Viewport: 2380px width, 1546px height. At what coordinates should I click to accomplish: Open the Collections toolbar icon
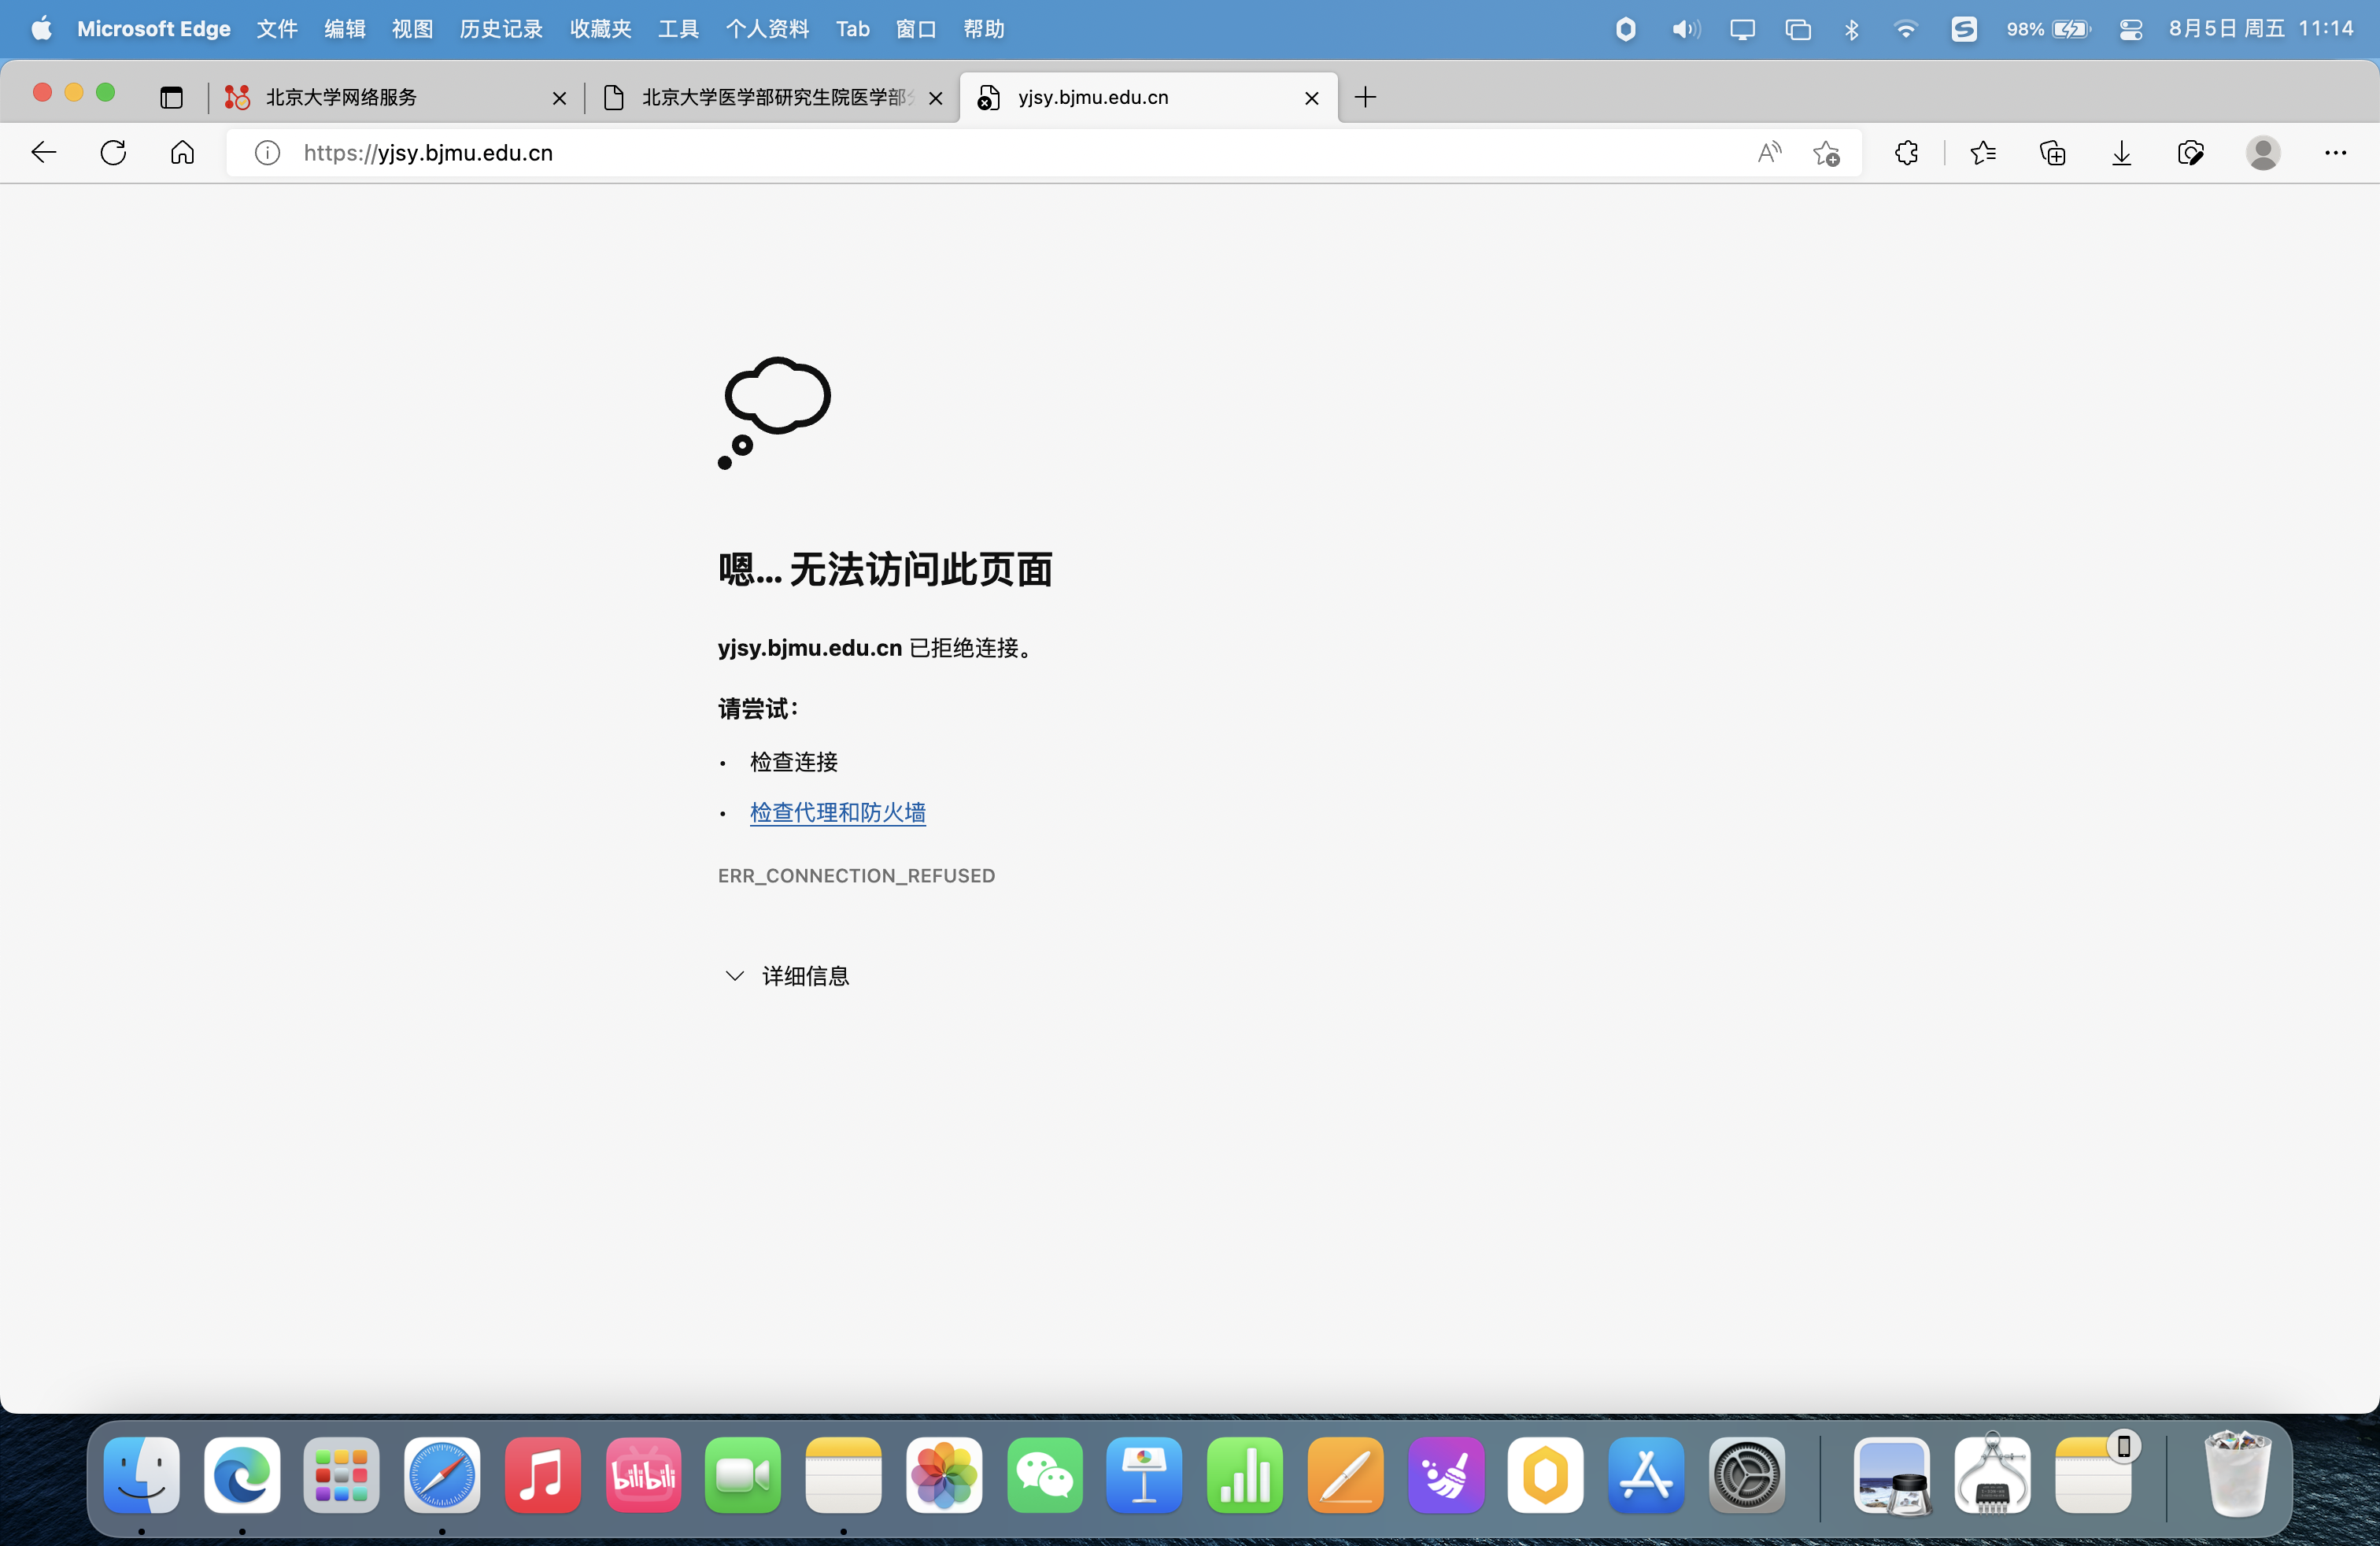[x=2052, y=153]
